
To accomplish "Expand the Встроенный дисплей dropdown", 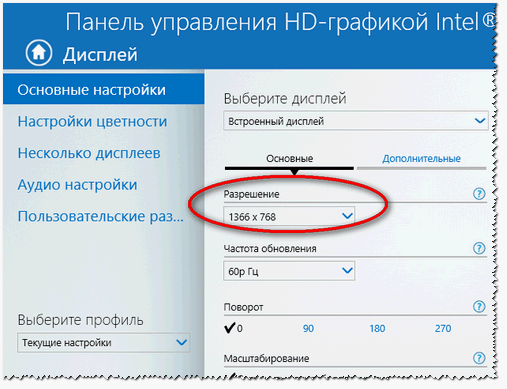I will point(356,121).
